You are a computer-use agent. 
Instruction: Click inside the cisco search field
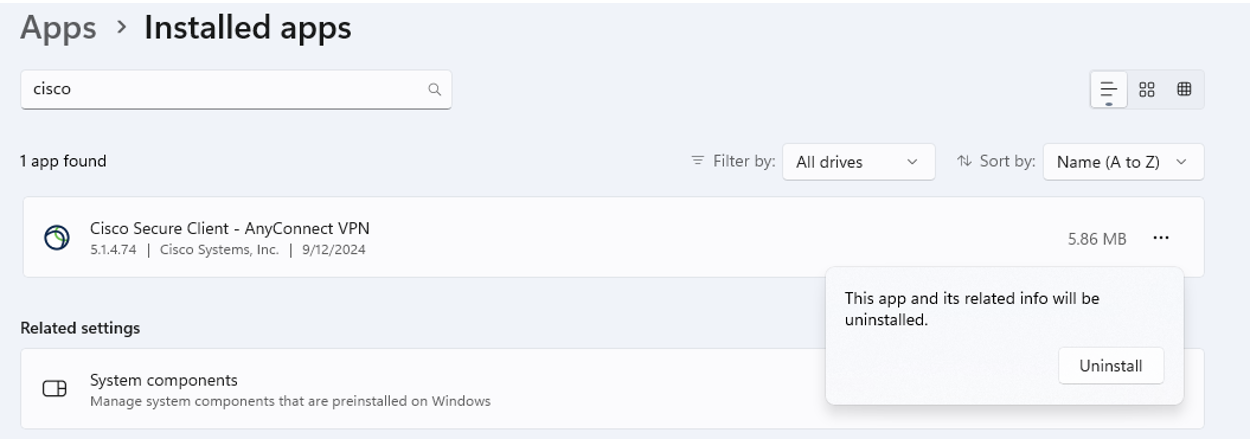click(220, 89)
